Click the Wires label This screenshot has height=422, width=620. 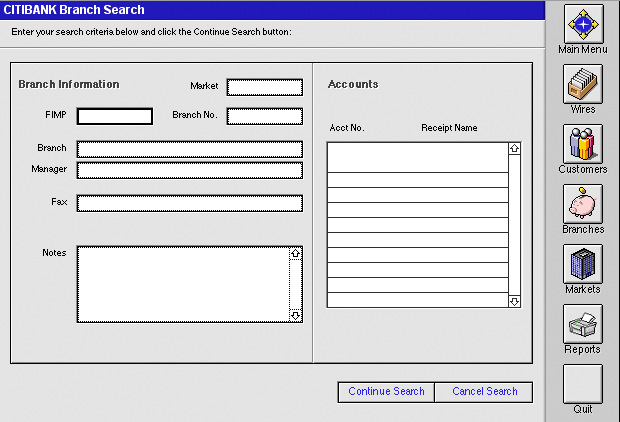[x=583, y=110]
